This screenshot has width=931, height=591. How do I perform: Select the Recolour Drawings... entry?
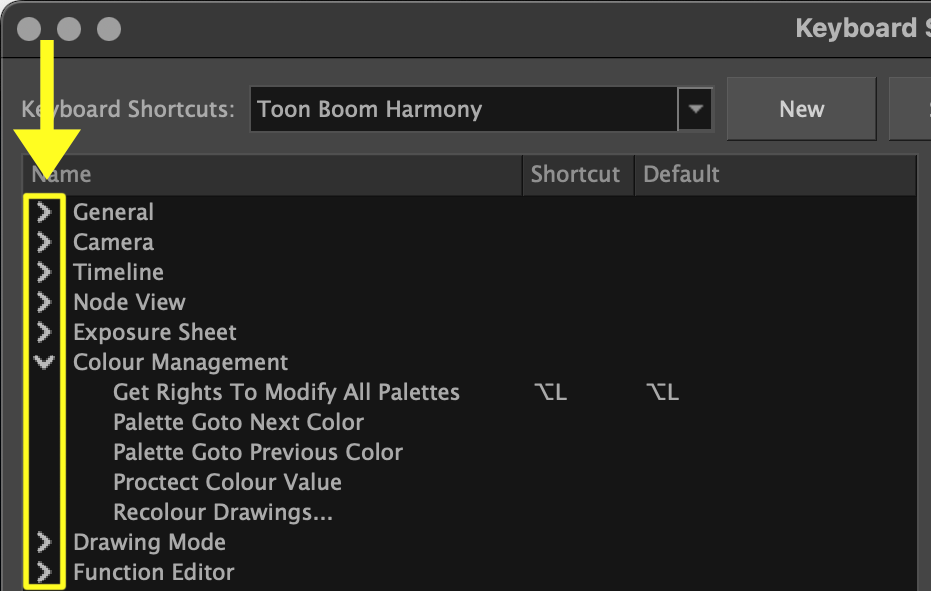[223, 513]
